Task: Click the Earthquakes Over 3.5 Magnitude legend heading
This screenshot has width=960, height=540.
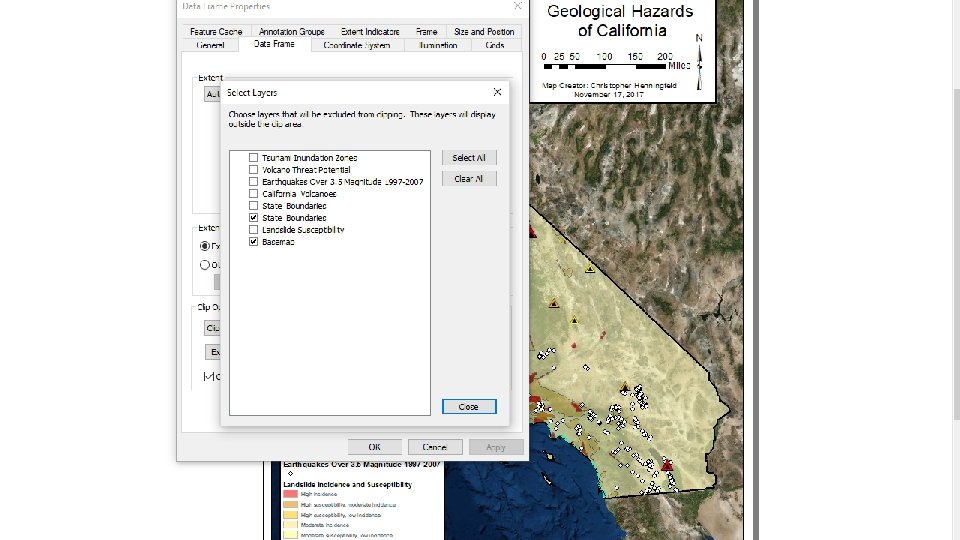Action: click(x=361, y=464)
